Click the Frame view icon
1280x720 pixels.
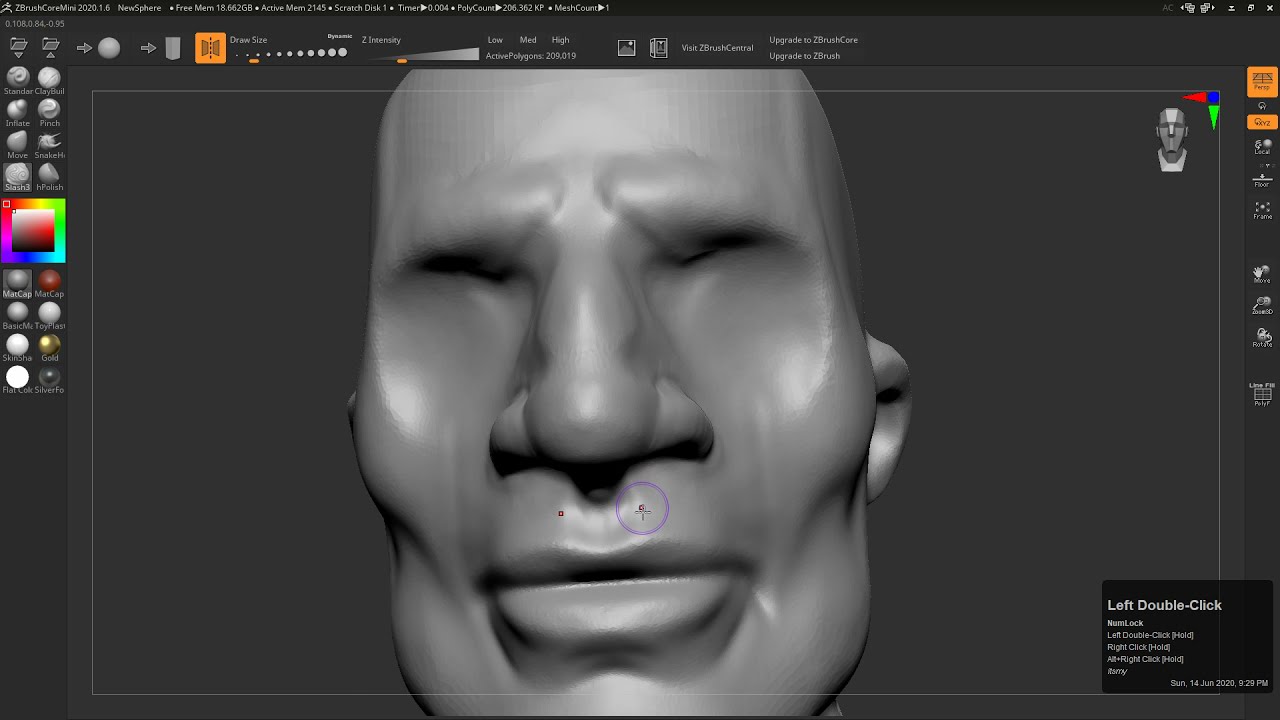click(1262, 210)
